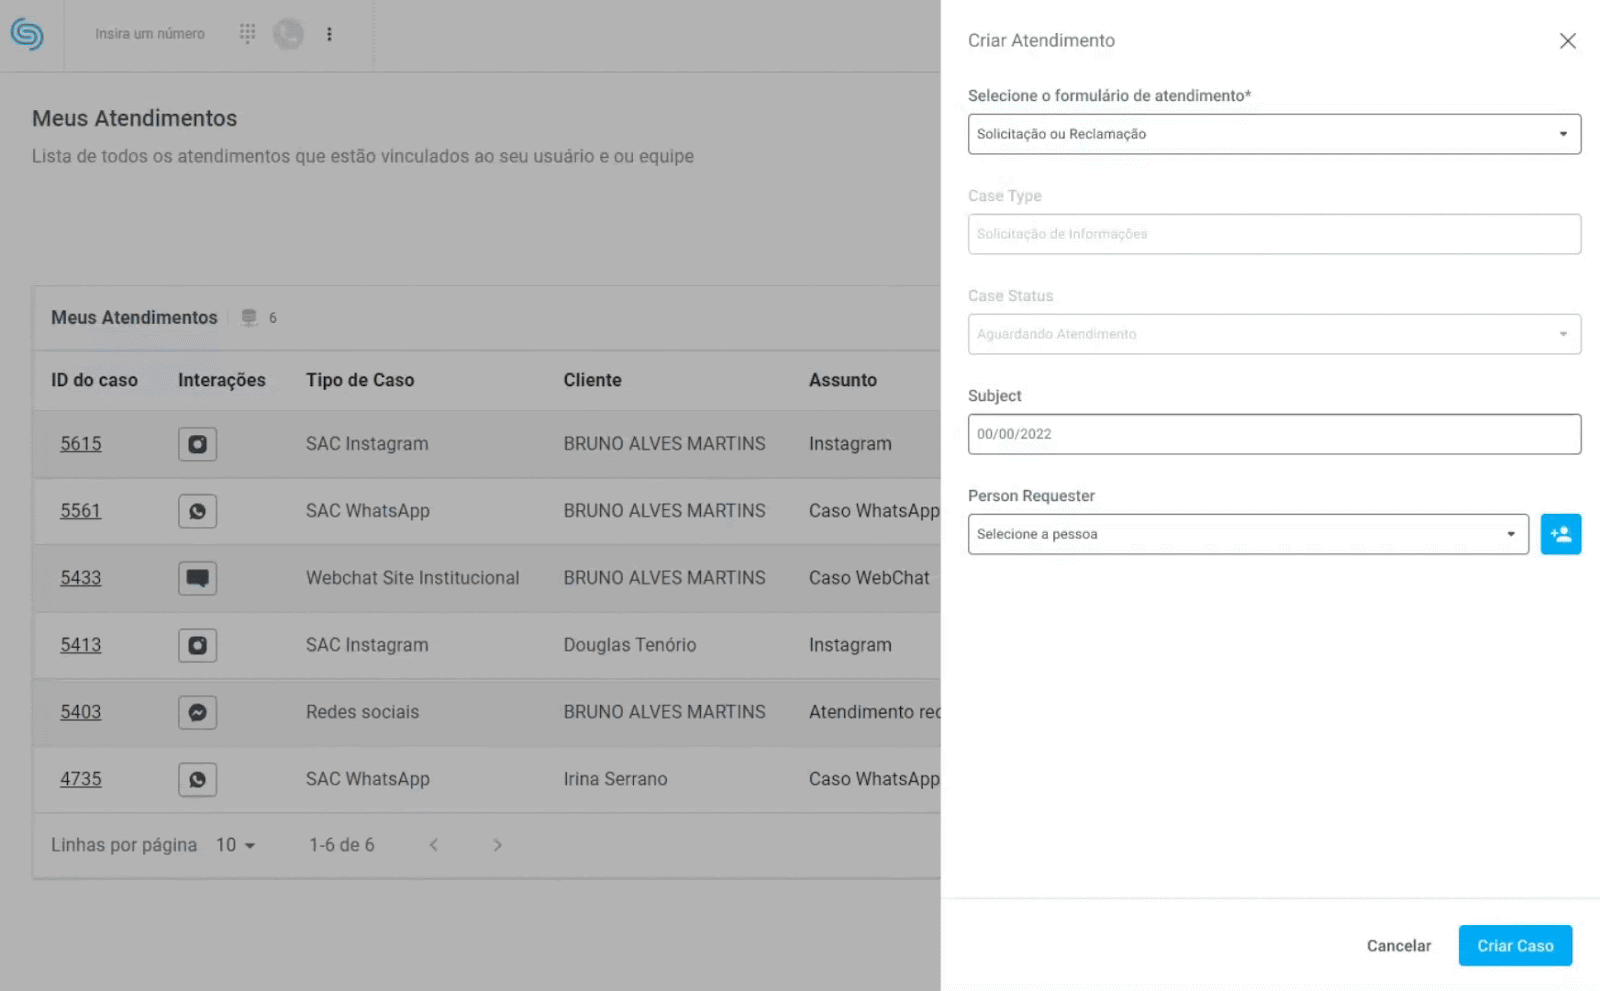Open the three-dot options menu in header

(329, 34)
